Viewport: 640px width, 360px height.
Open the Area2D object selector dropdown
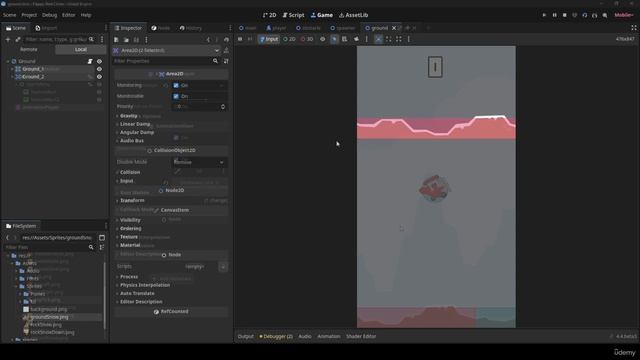pos(167,50)
